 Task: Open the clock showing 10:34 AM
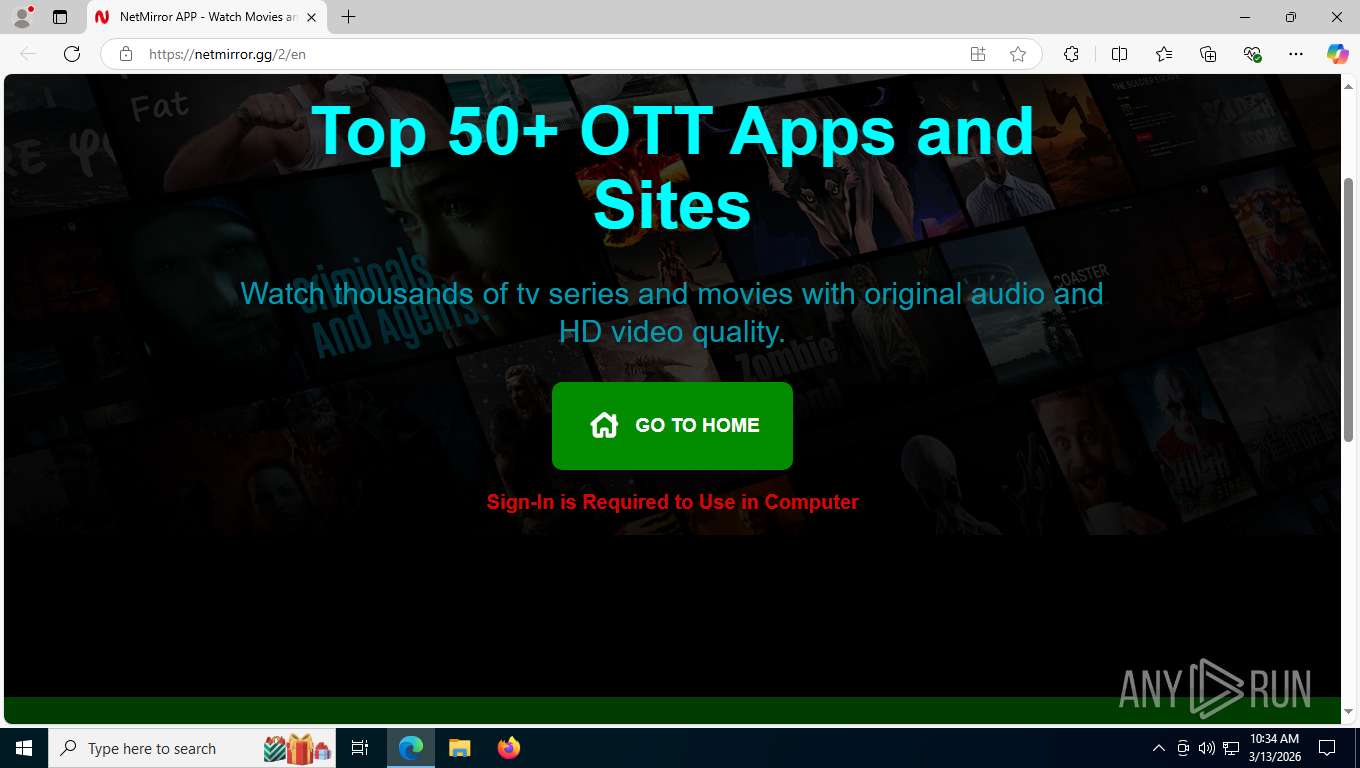point(1275,748)
